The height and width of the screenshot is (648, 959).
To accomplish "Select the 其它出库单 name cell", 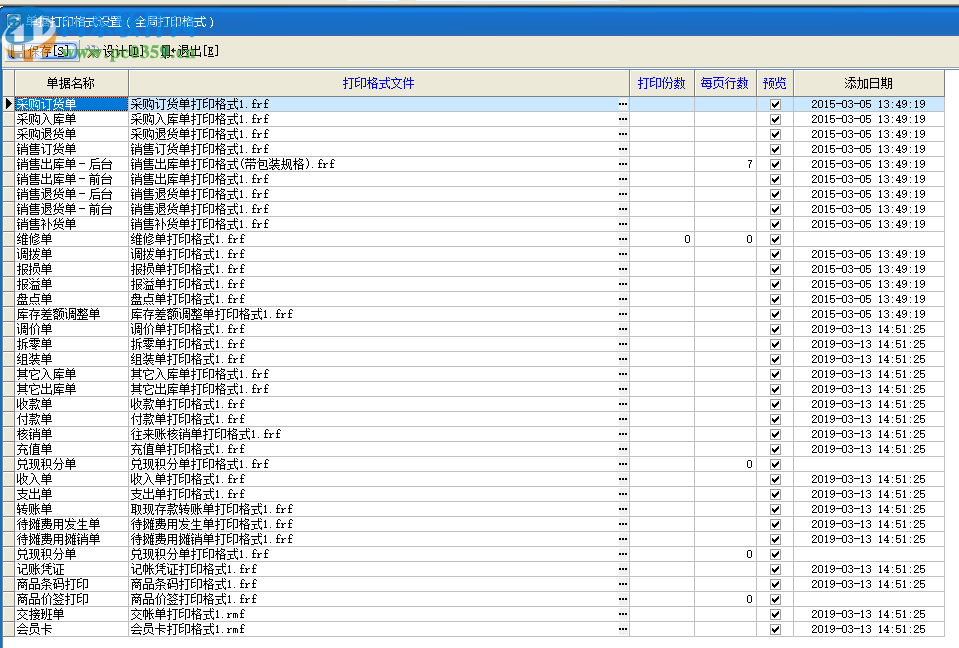I will pyautogui.click(x=72, y=389).
